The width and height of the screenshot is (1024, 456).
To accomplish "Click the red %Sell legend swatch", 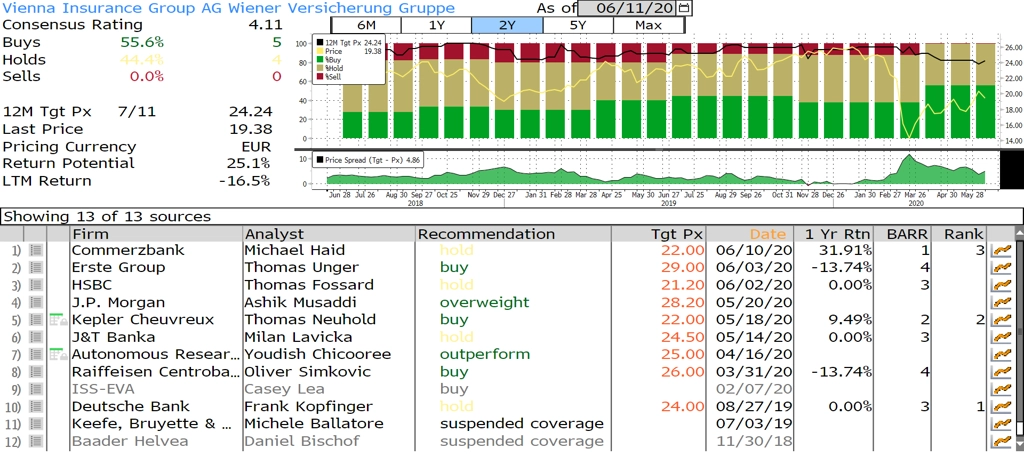I will [x=319, y=76].
